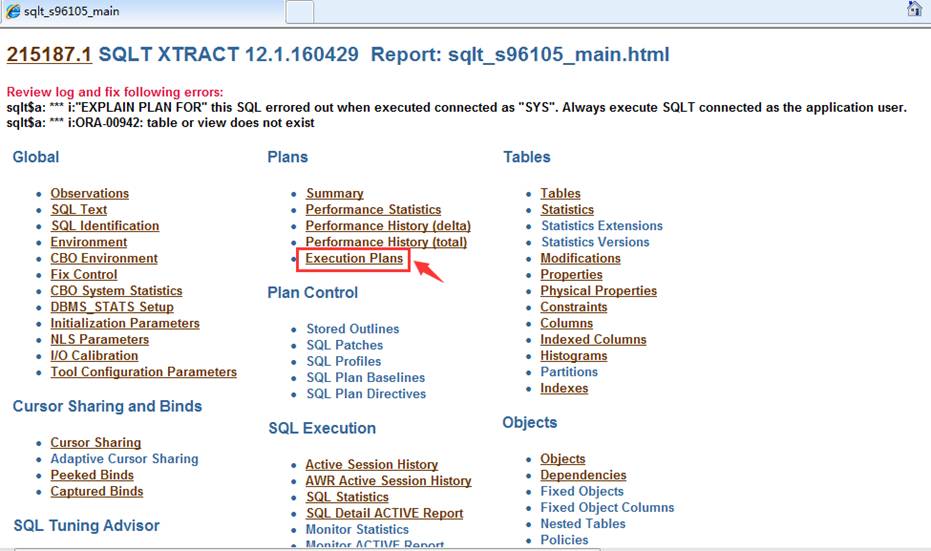This screenshot has height=551, width=931.
Task: Click Statistics Versions text
Action: pyautogui.click(x=596, y=242)
